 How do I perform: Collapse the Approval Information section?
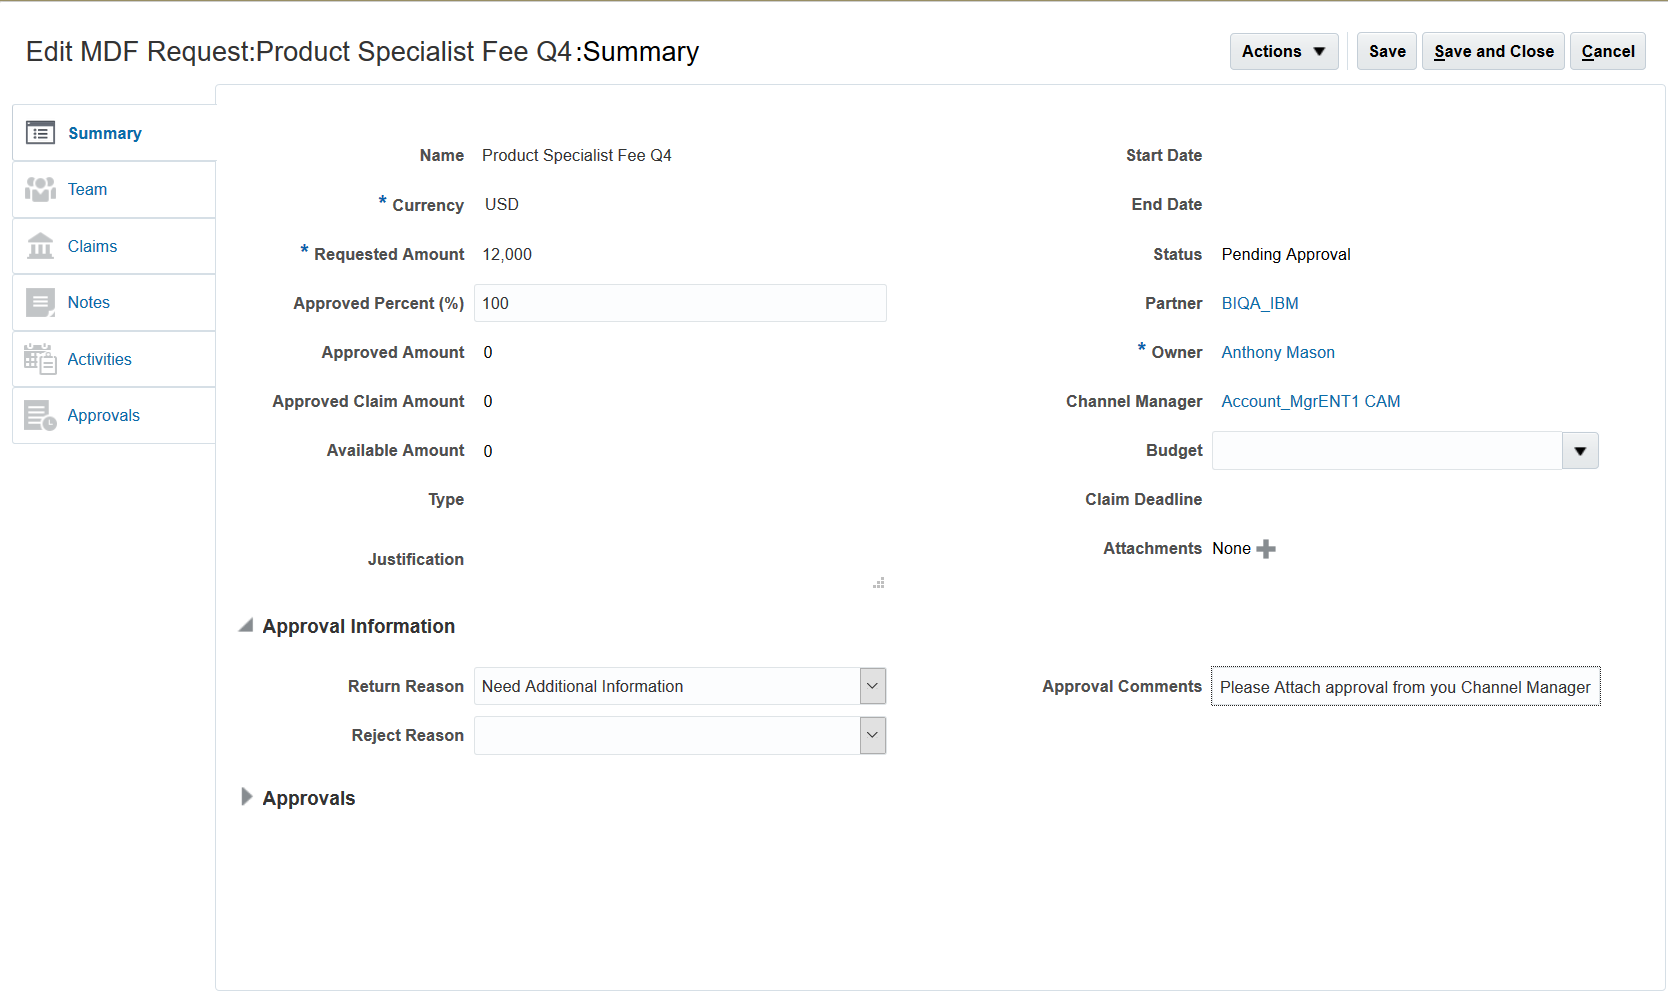(x=246, y=626)
